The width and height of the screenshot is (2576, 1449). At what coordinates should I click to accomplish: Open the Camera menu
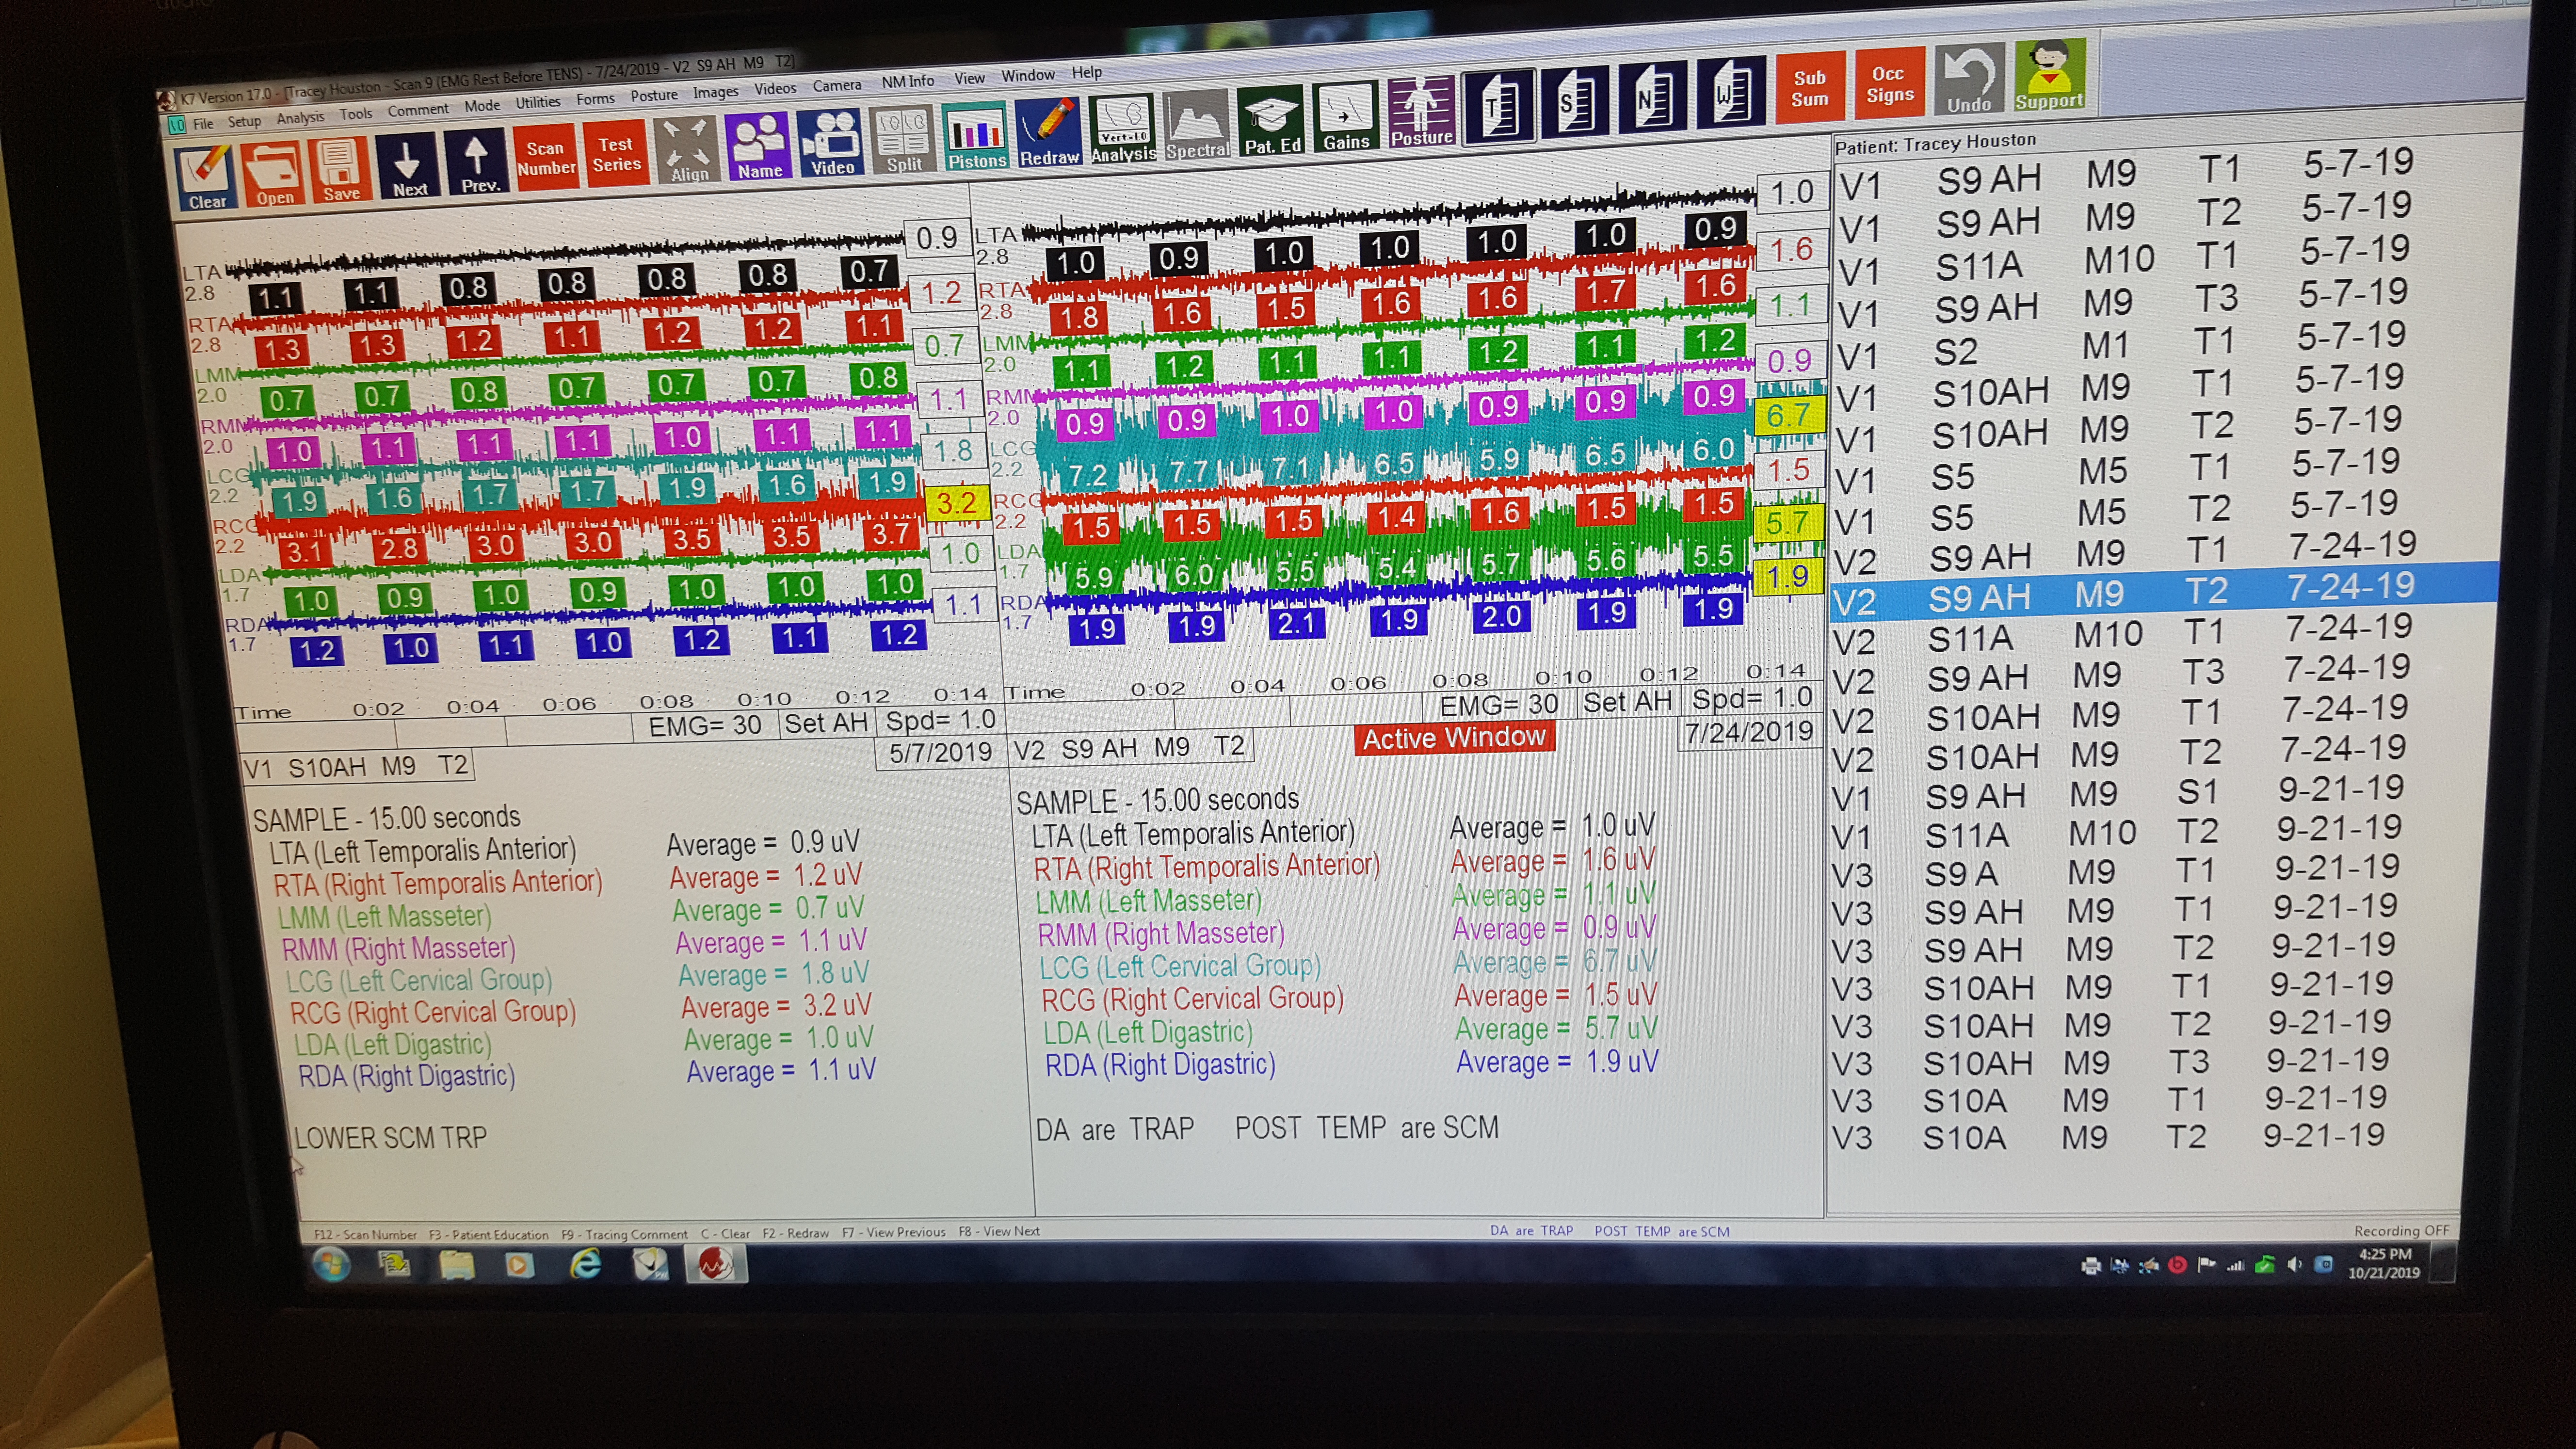click(x=837, y=85)
